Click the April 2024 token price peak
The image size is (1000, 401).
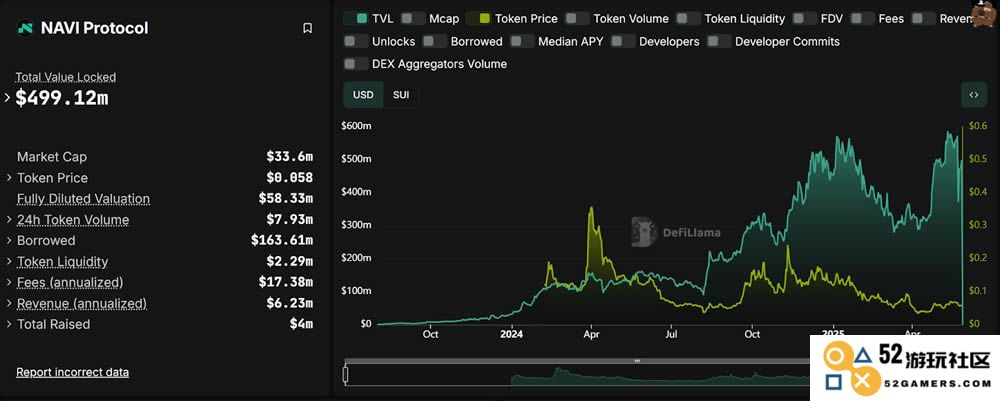point(591,209)
